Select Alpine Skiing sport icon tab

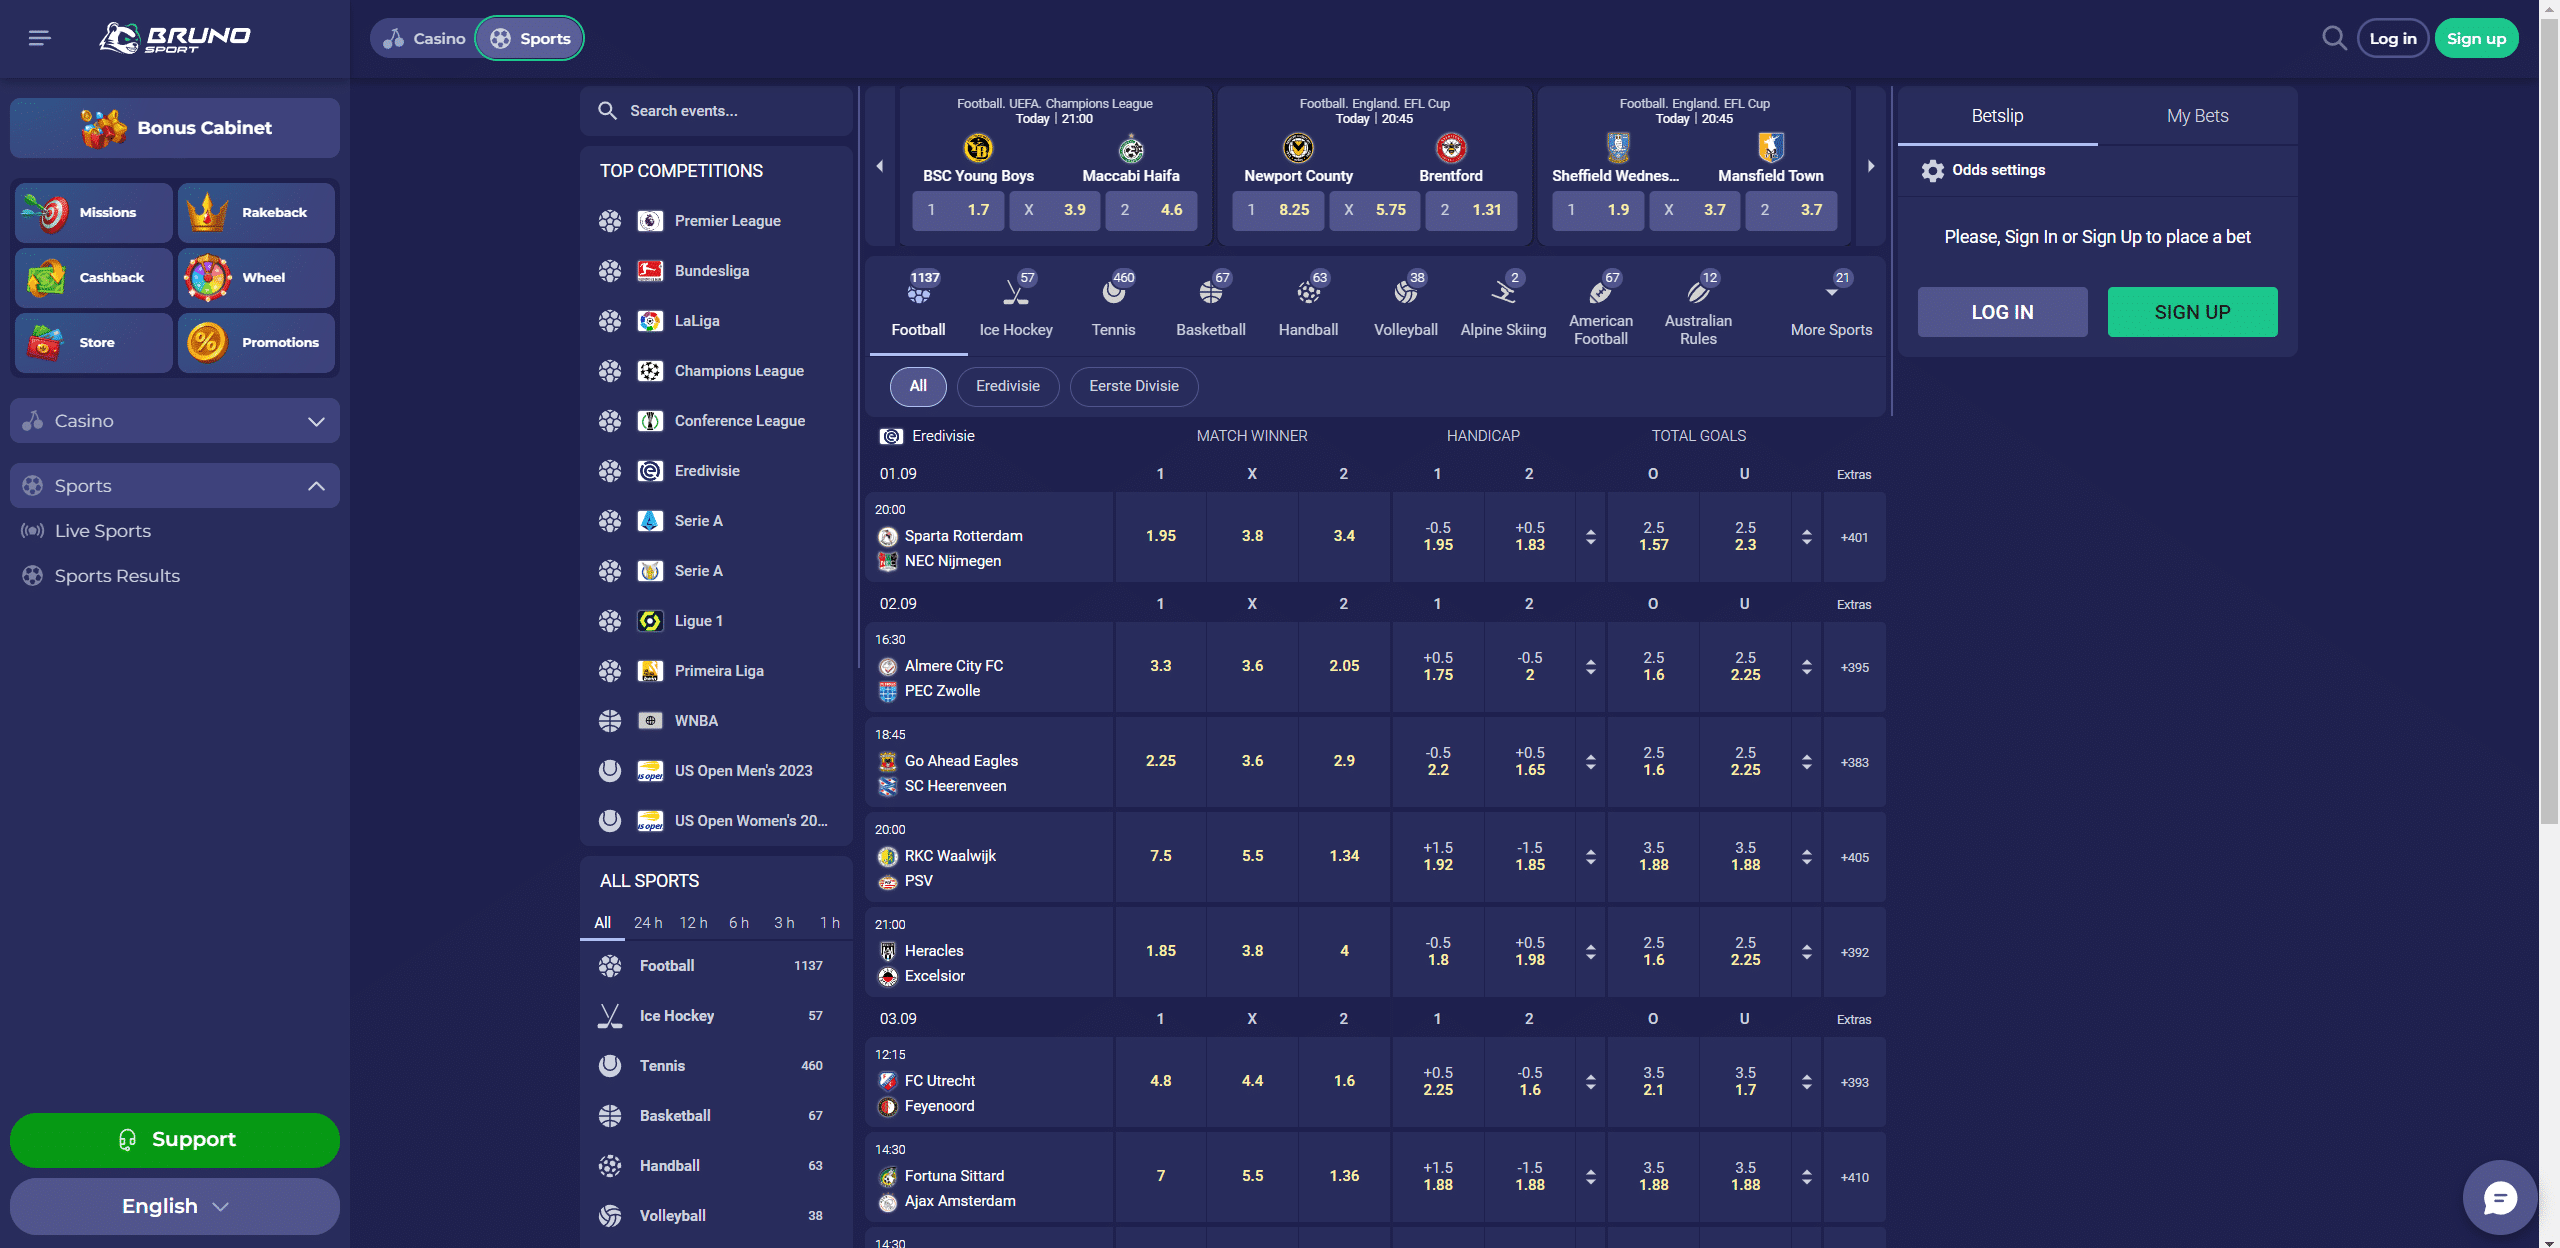[1503, 305]
